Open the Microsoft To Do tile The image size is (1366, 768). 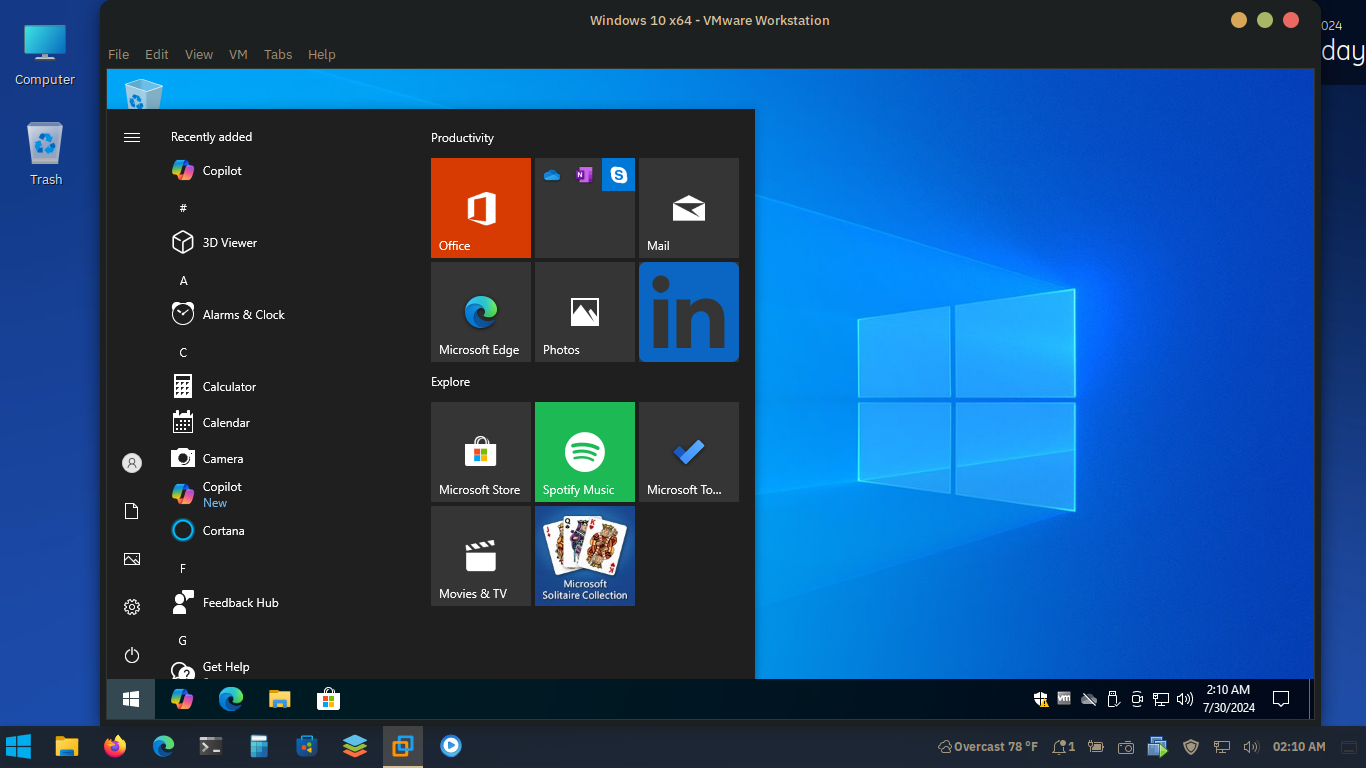[x=689, y=452]
